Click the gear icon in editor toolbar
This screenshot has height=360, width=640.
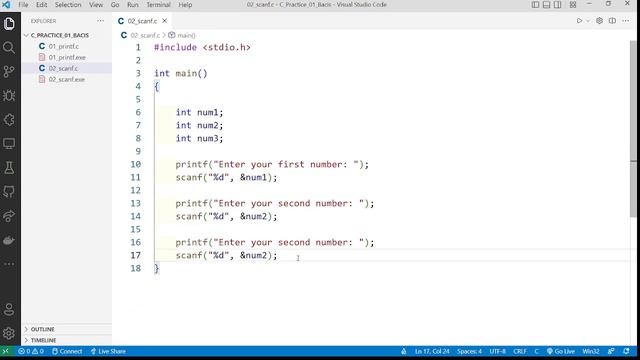click(599, 21)
